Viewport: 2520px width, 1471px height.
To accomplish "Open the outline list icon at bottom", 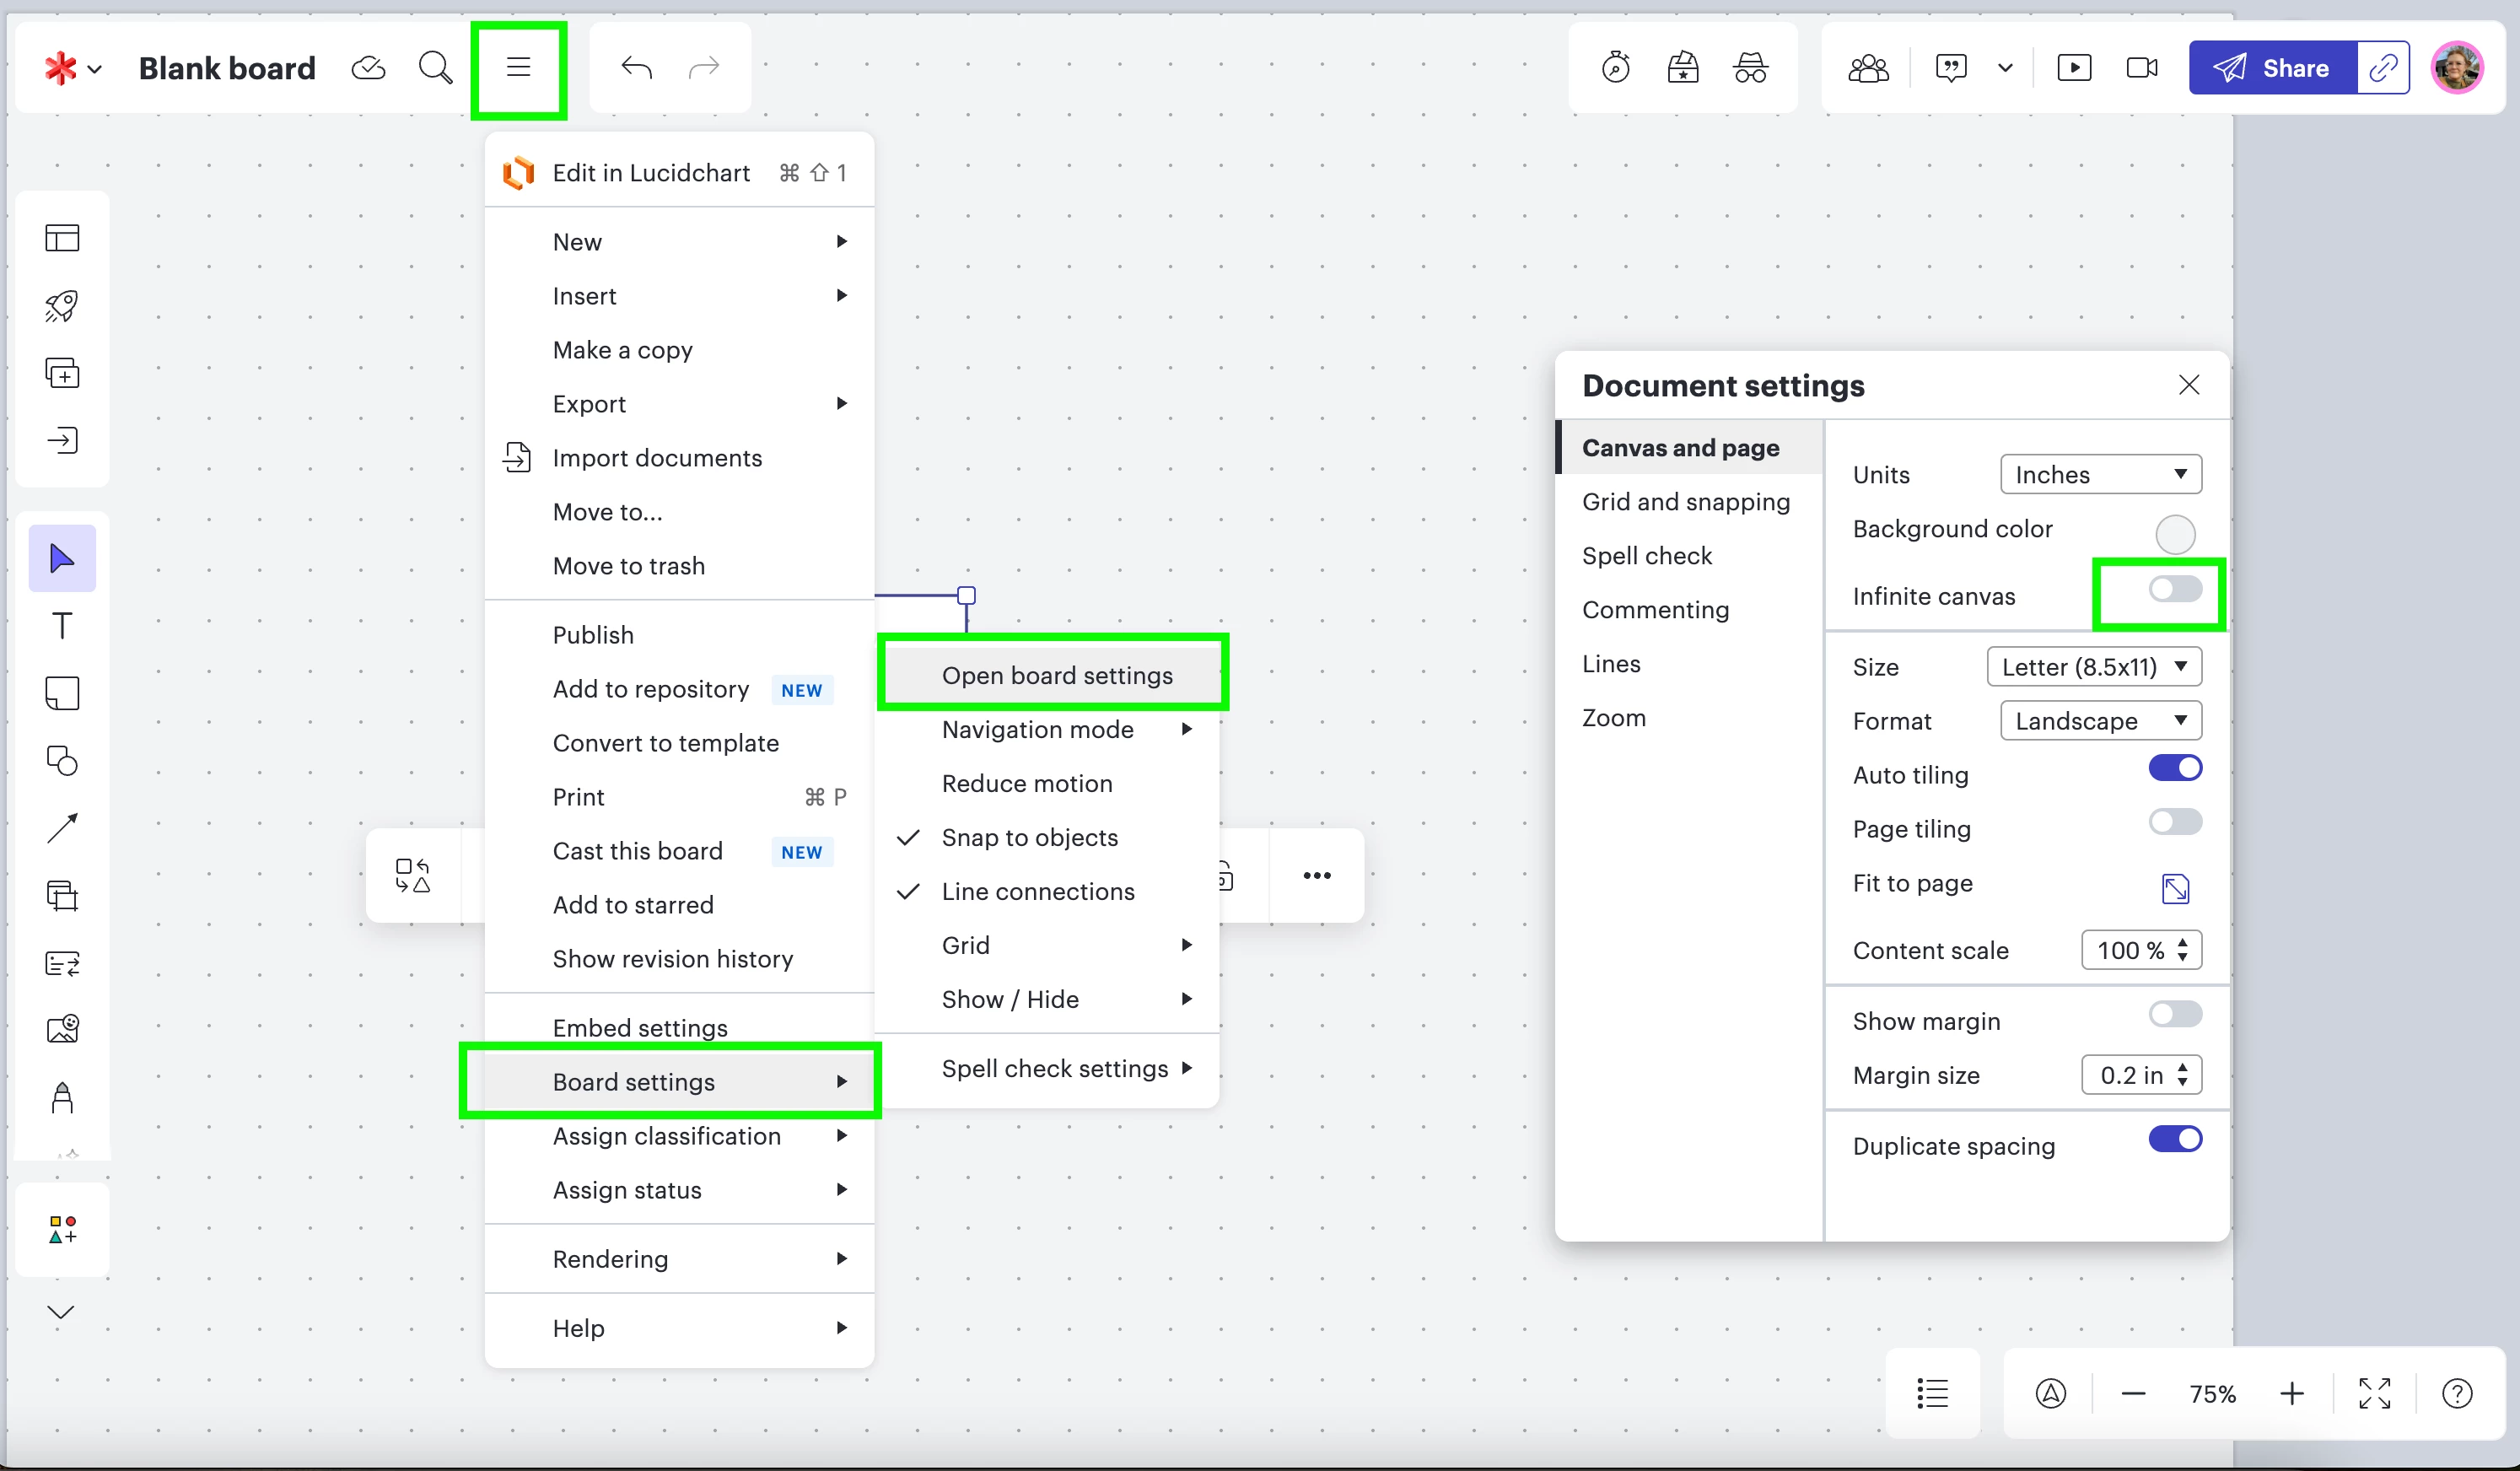I will tap(1932, 1393).
